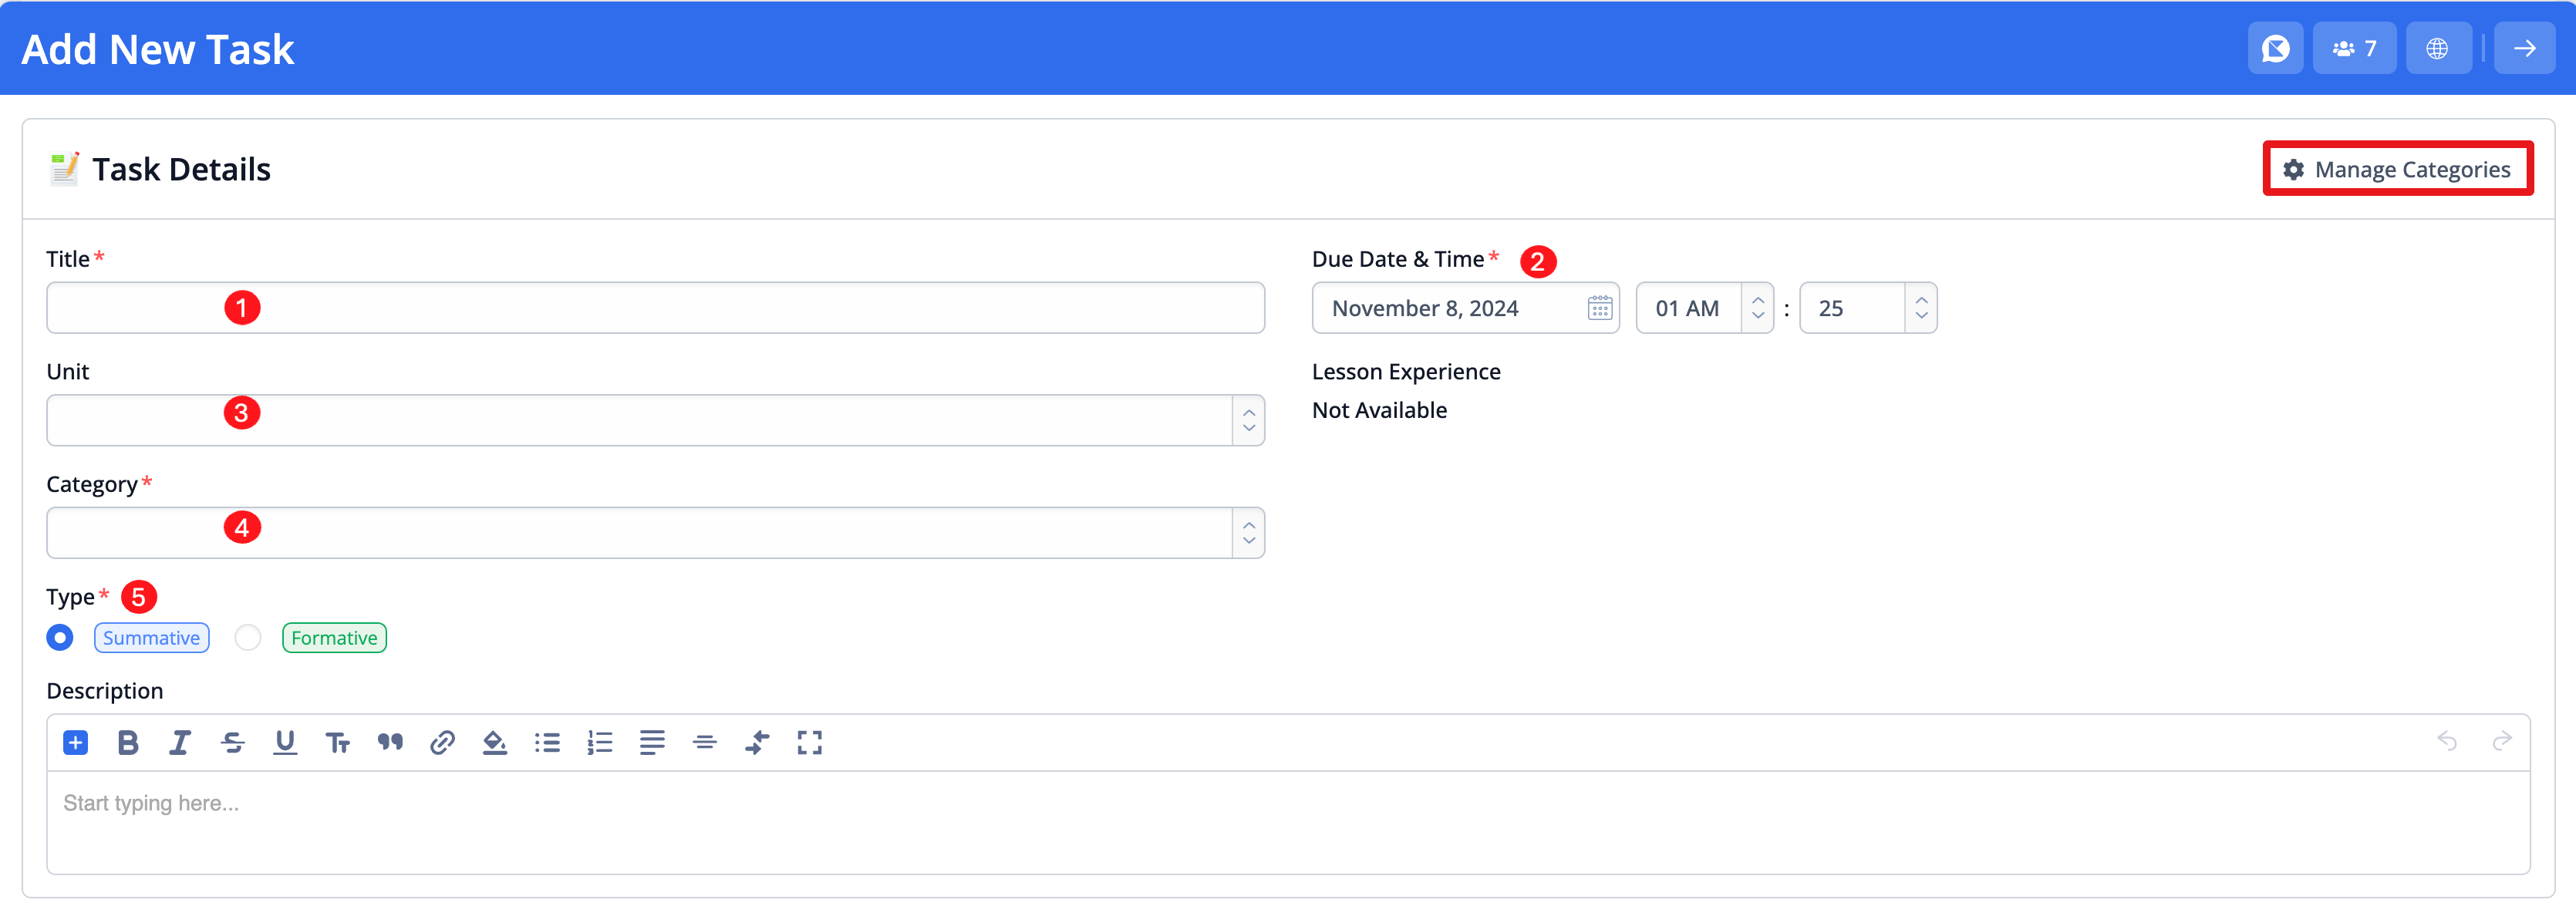Click the insert link icon
2576x913 pixels.
click(442, 742)
